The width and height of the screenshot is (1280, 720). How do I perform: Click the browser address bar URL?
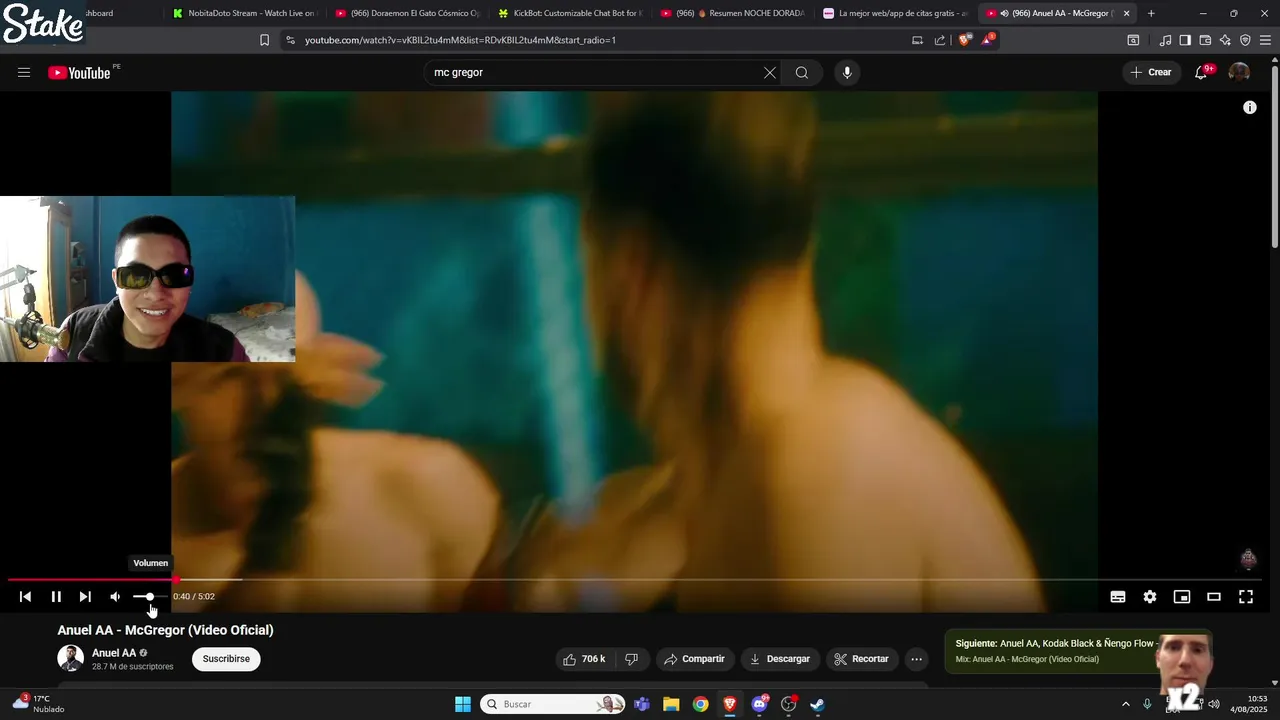coord(460,40)
